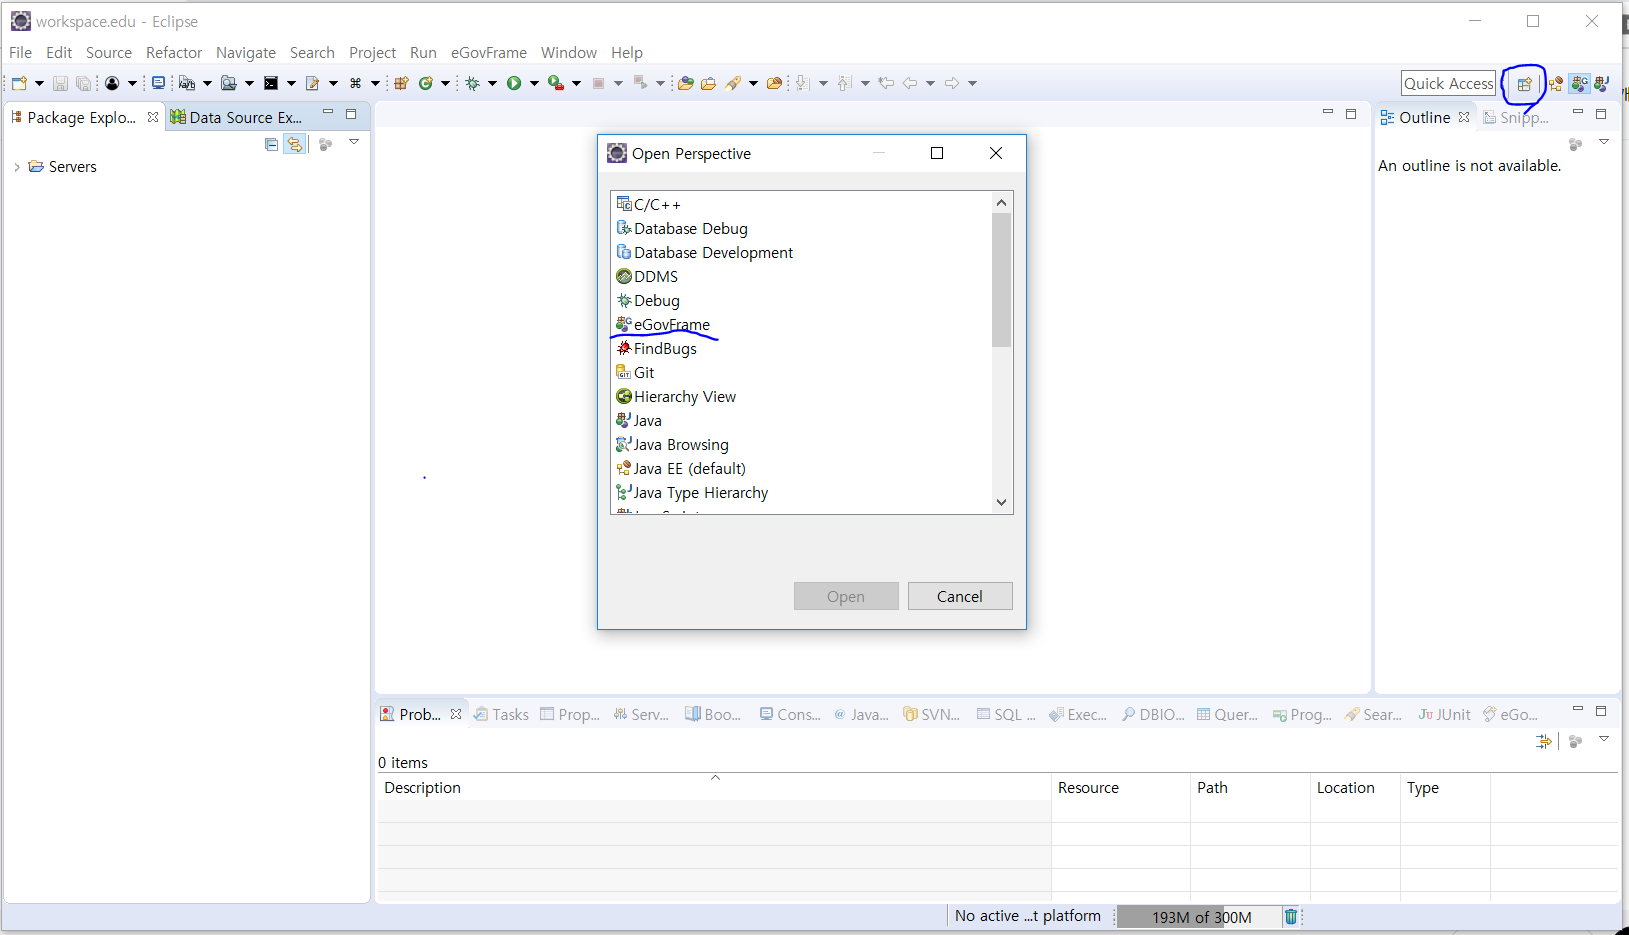Click the Open Terminal console icon
This screenshot has height=935, width=1629.
(271, 83)
